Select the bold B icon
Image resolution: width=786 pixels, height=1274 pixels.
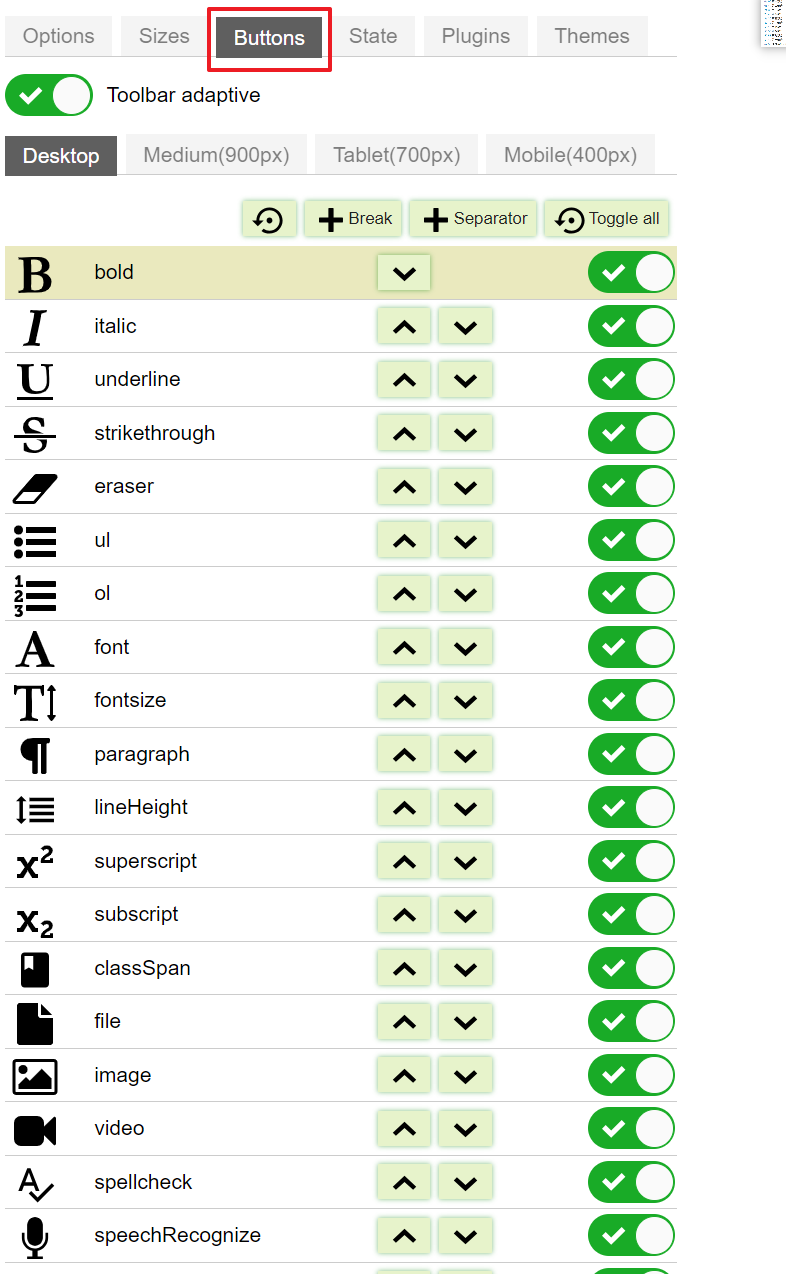[33, 271]
